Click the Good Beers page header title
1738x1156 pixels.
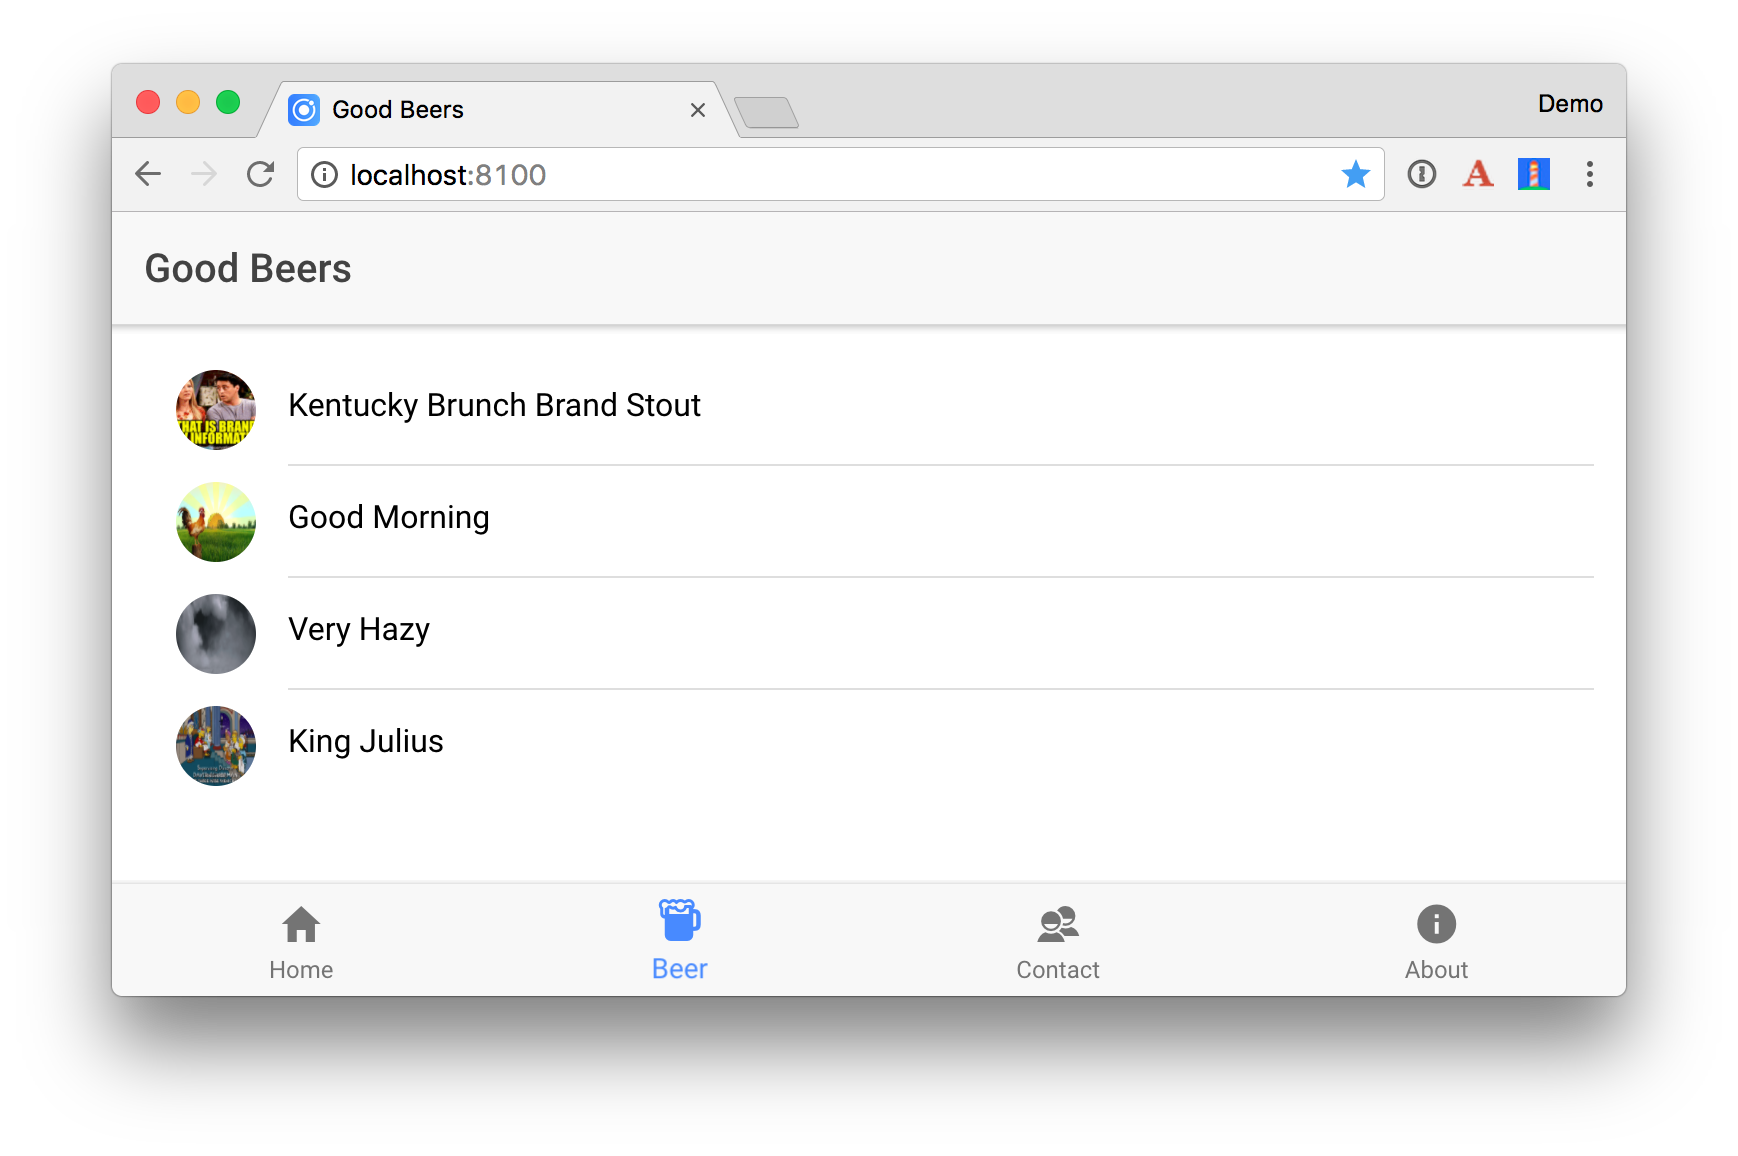(248, 268)
